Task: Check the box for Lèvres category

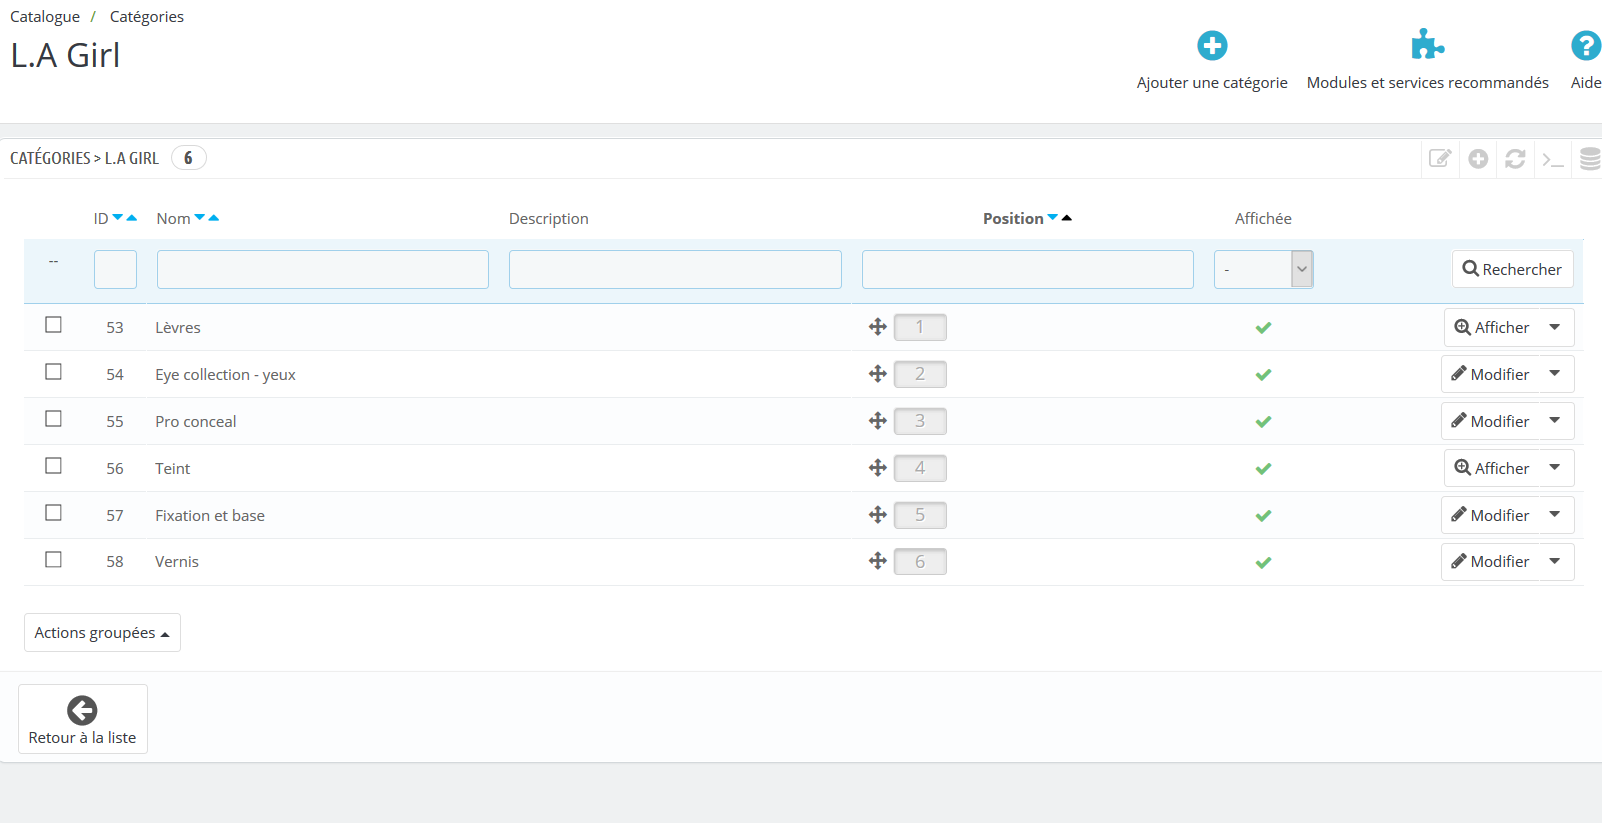Action: [x=54, y=325]
